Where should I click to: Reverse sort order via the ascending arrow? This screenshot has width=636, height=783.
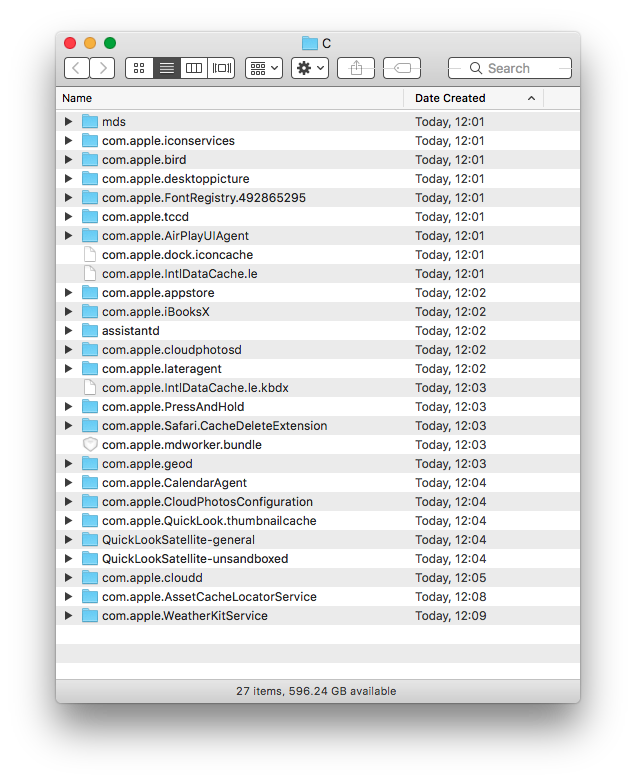coord(531,98)
